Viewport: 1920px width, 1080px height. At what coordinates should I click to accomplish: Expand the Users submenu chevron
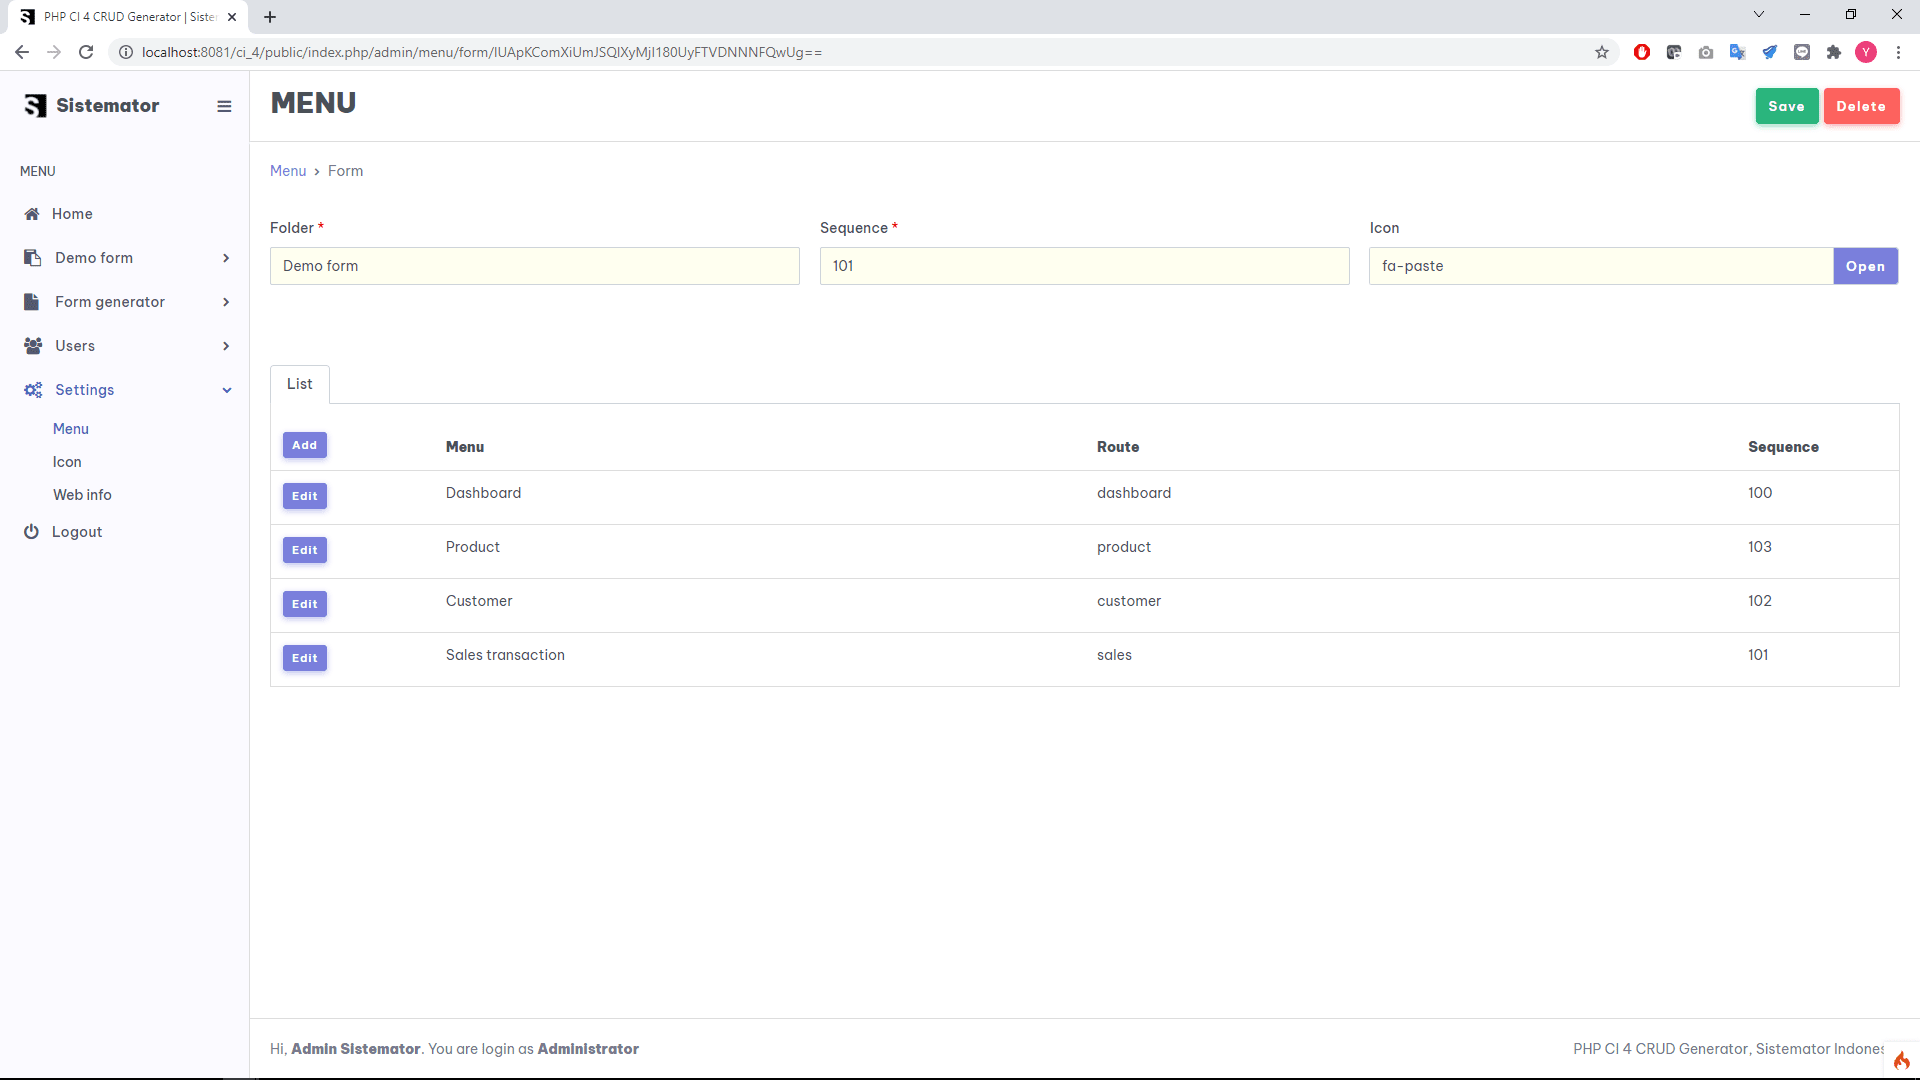coord(226,346)
